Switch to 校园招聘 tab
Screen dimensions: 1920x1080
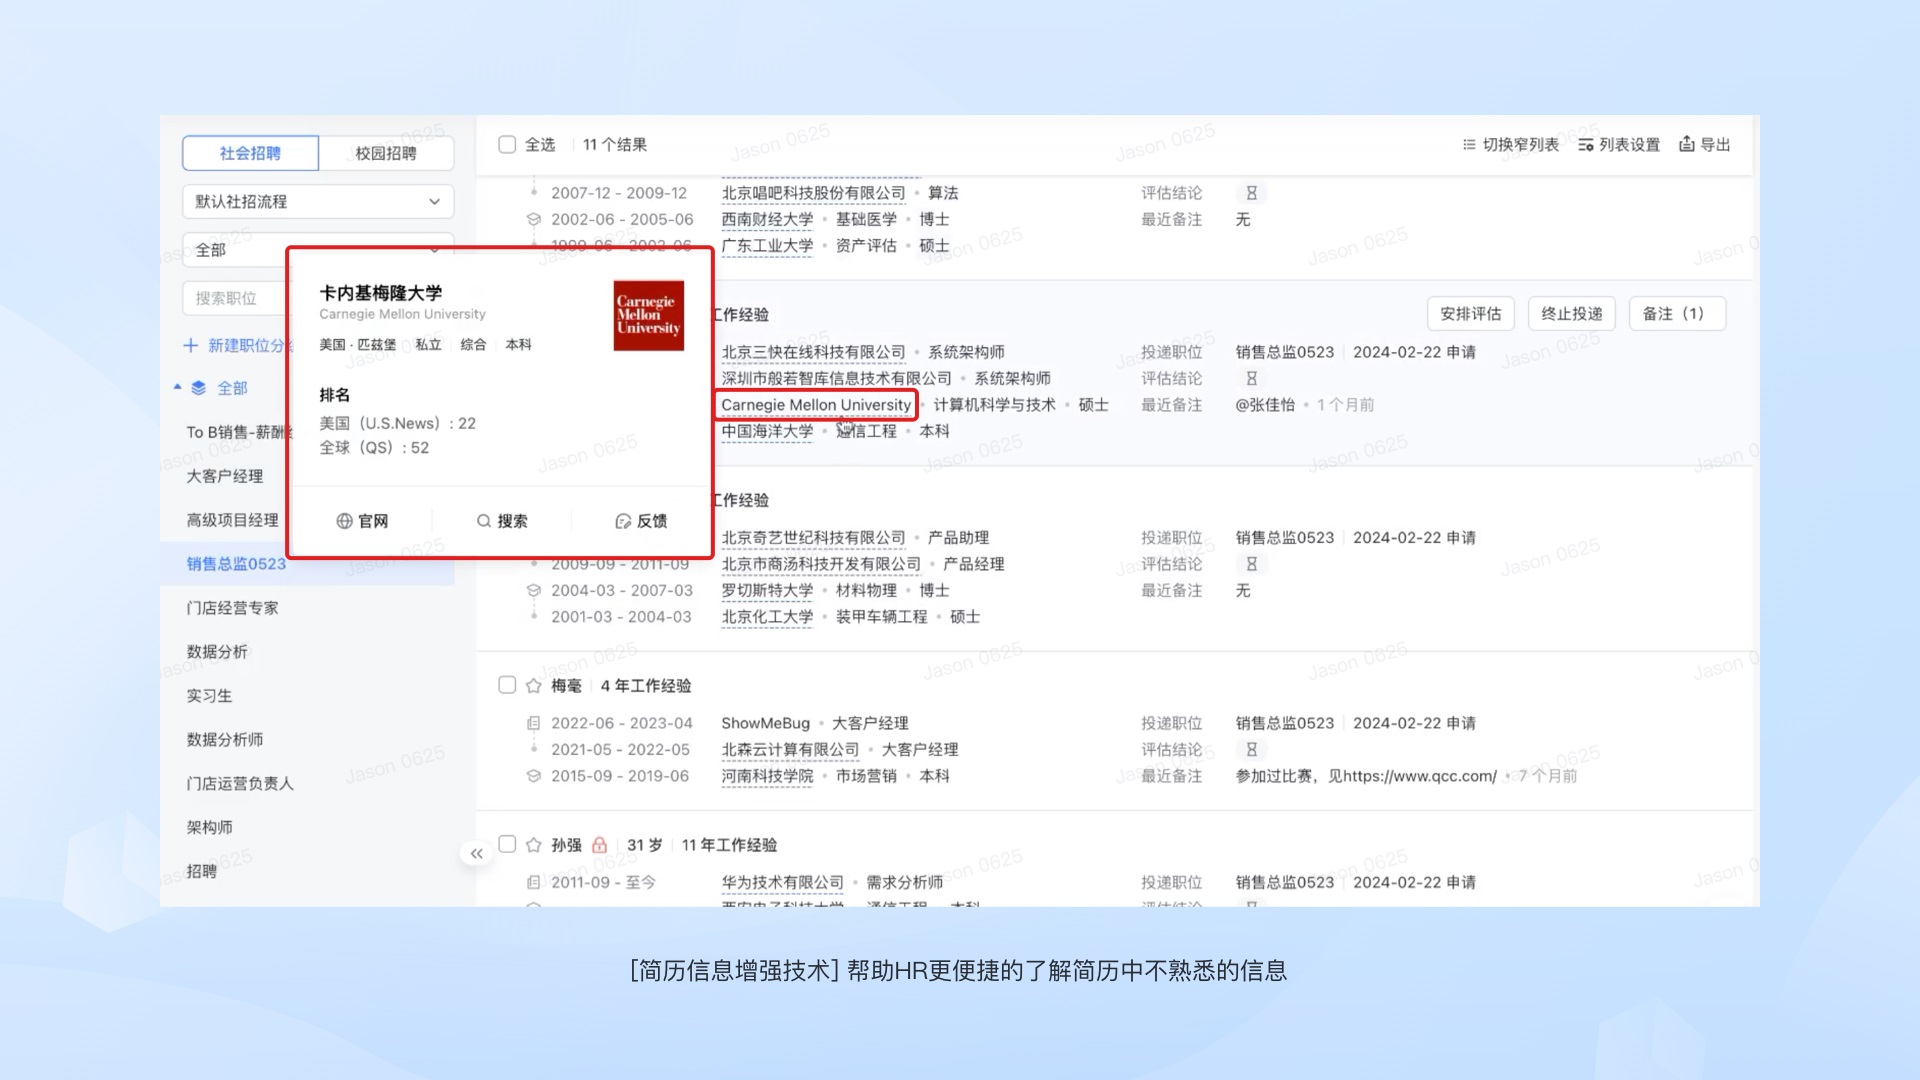(386, 153)
